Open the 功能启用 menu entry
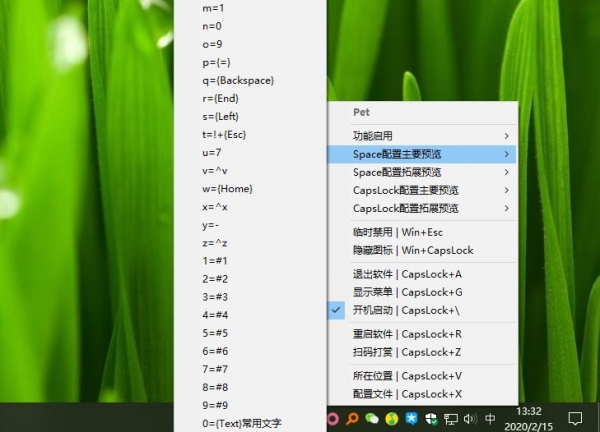 coord(422,136)
